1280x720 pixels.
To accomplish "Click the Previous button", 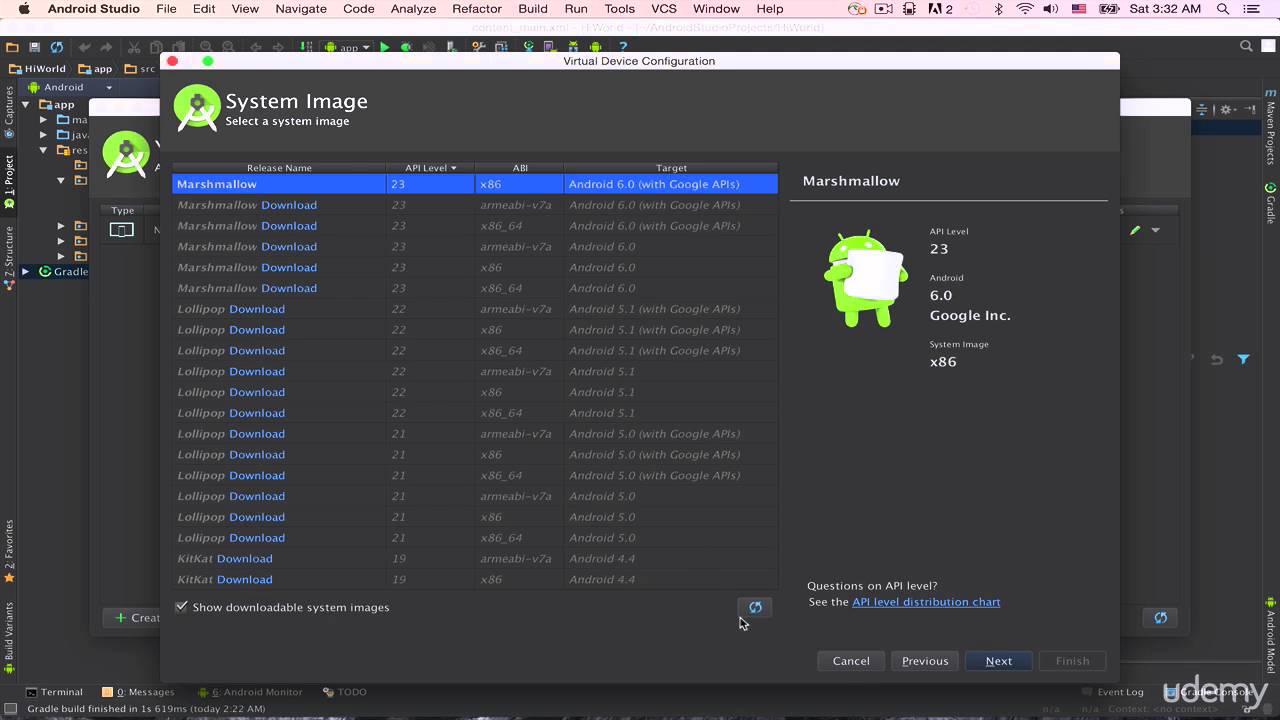I will (925, 661).
